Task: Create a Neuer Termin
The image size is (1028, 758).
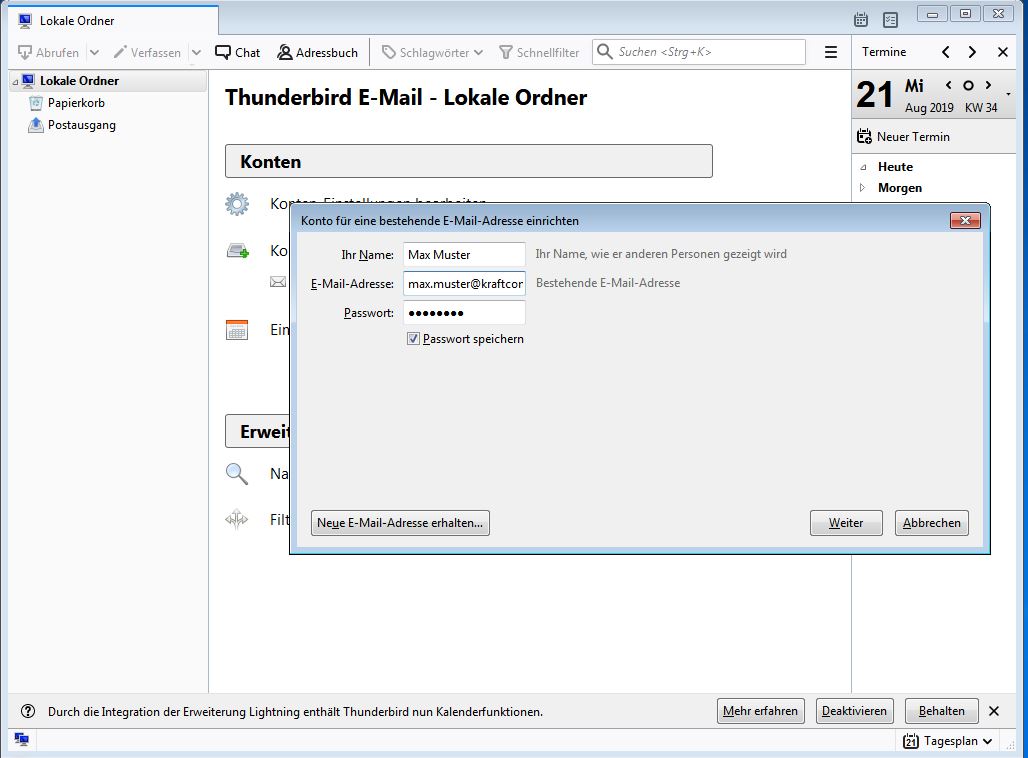Action: 903,136
